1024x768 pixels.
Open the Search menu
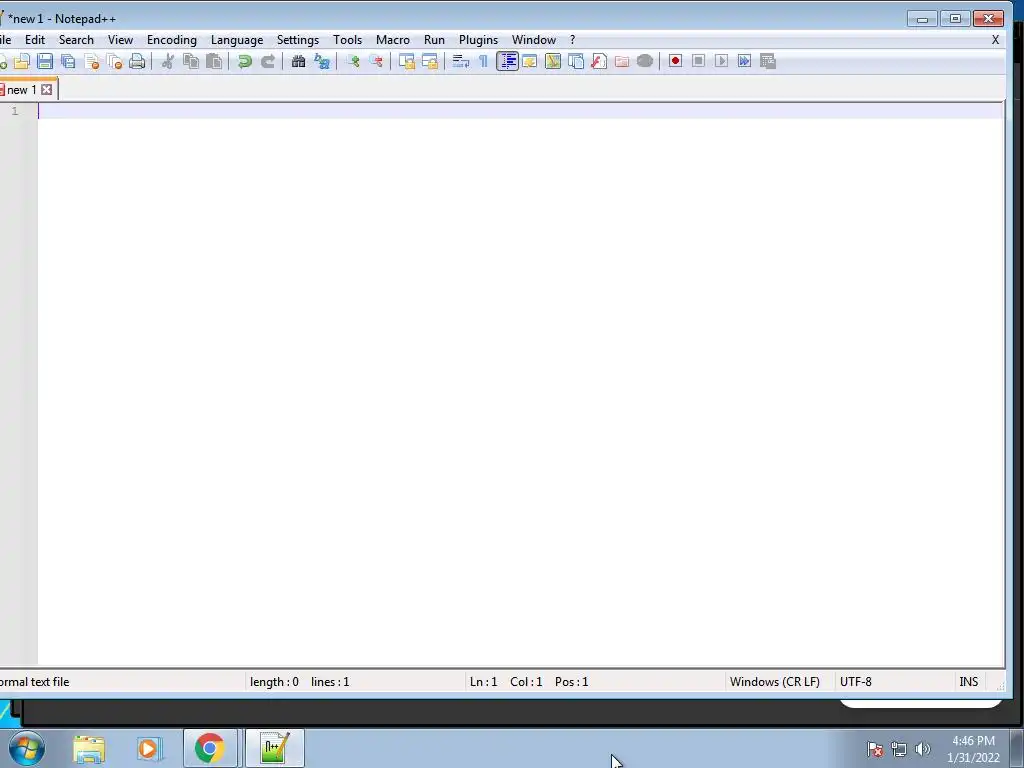[x=76, y=40]
